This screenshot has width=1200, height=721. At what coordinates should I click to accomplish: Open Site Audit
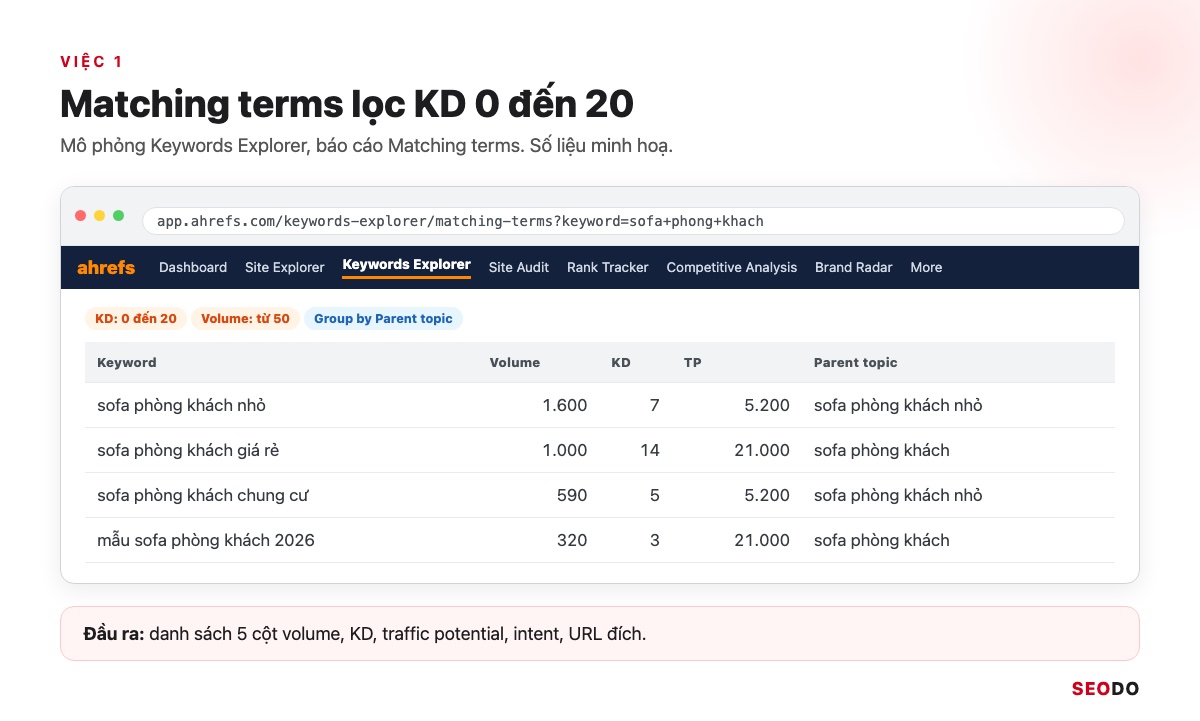519,267
